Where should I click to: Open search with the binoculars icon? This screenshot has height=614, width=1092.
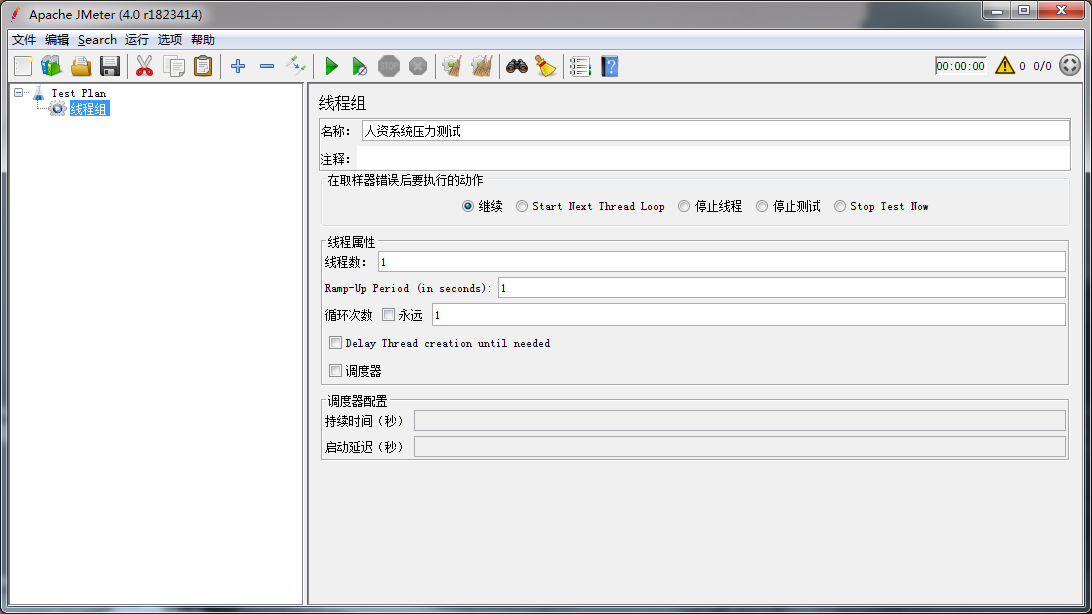(x=517, y=66)
